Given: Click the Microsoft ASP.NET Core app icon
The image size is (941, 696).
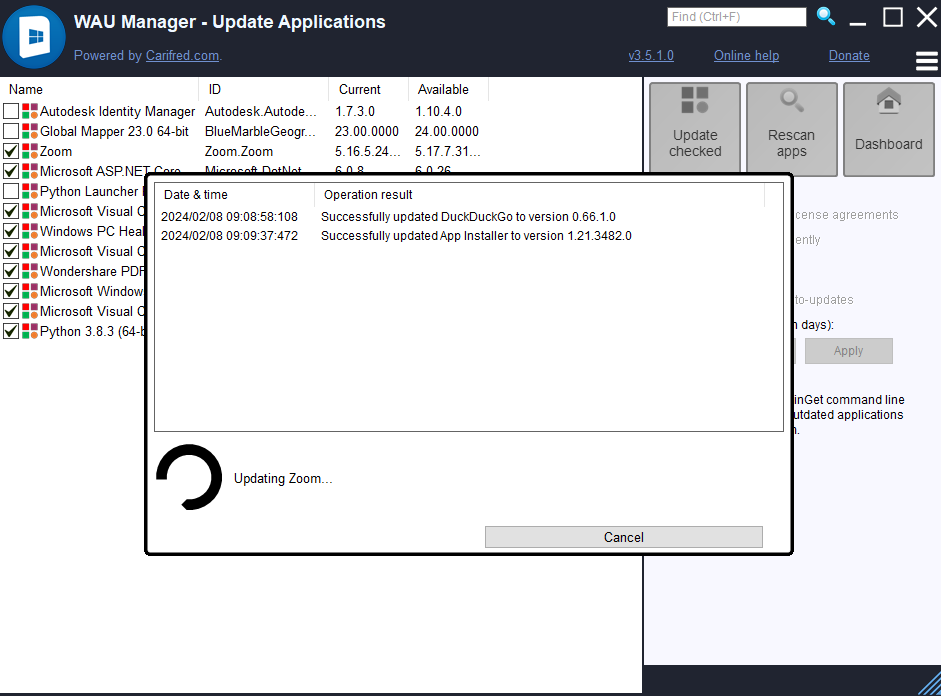Looking at the screenshot, I should point(30,171).
